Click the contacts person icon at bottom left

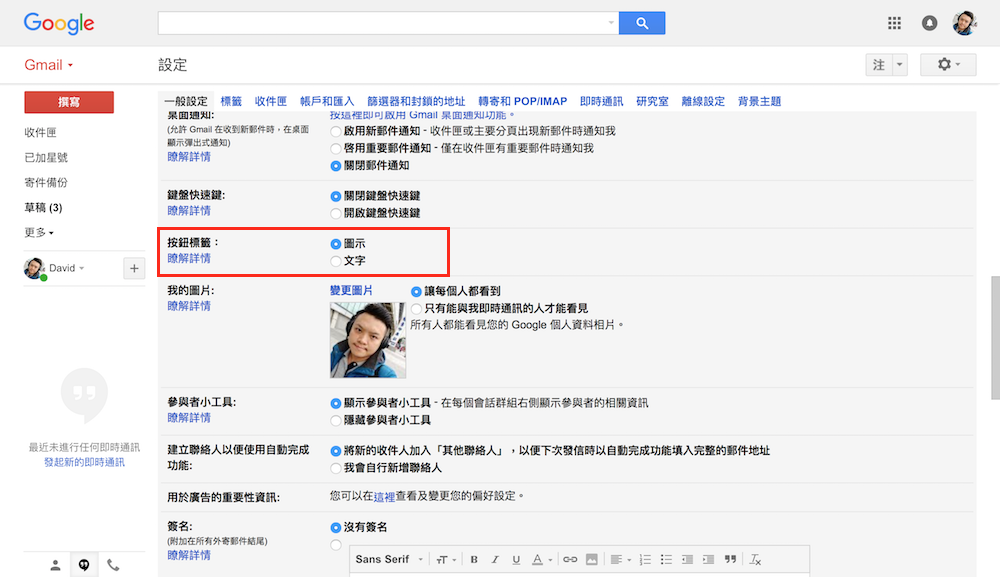point(56,565)
